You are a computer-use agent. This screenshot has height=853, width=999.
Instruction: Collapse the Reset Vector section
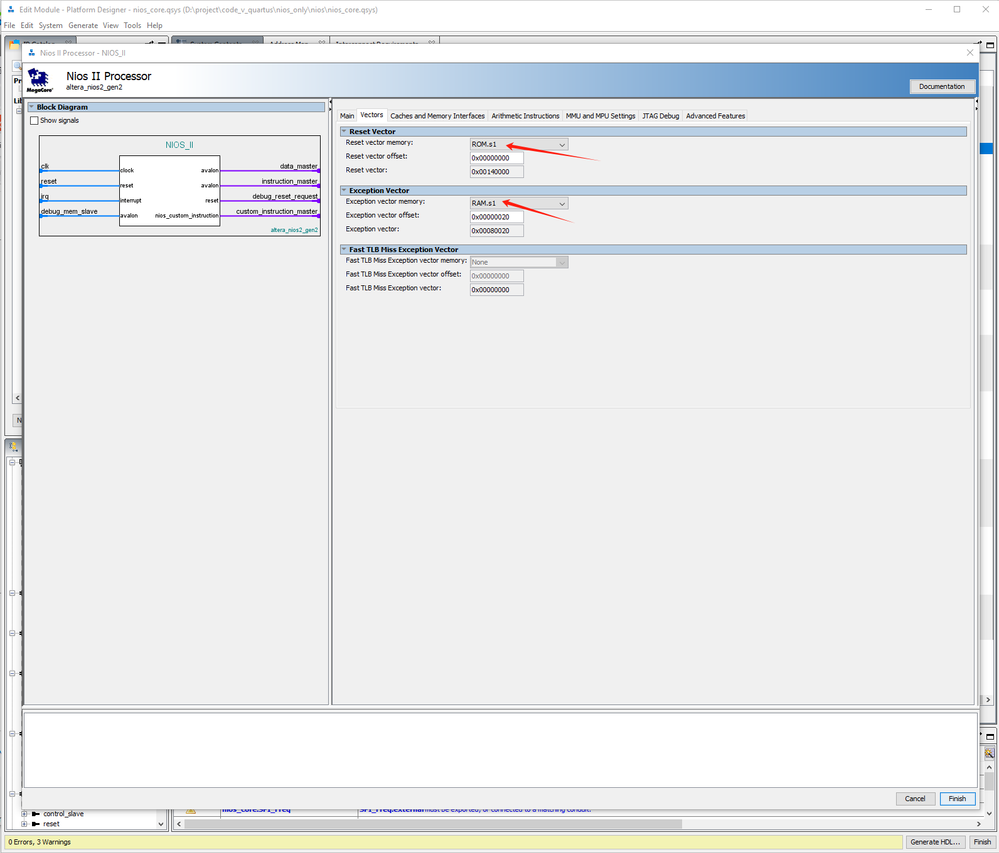[344, 131]
